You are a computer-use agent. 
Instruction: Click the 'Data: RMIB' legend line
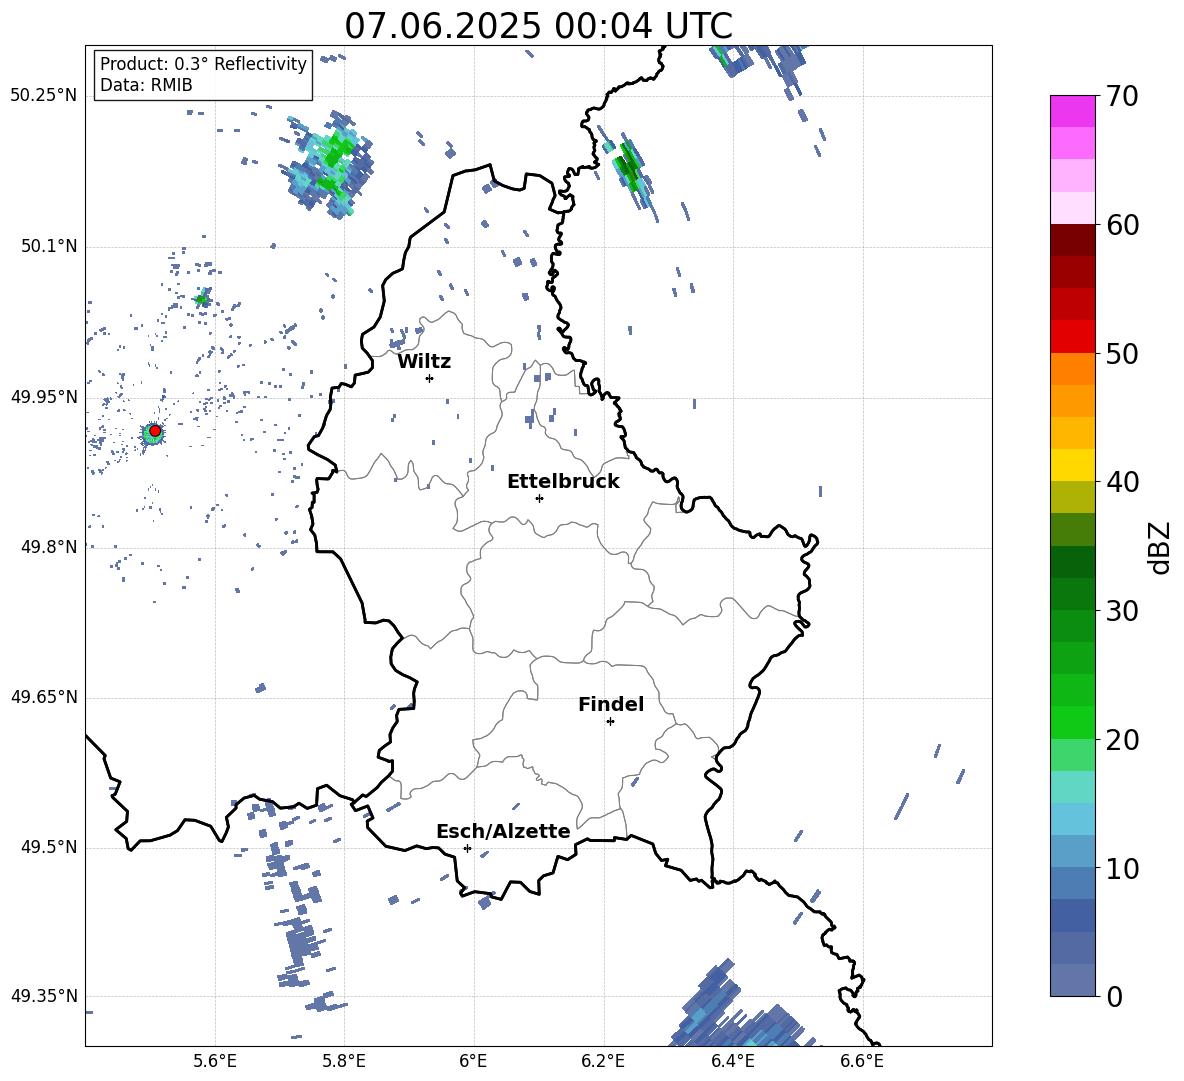click(146, 85)
